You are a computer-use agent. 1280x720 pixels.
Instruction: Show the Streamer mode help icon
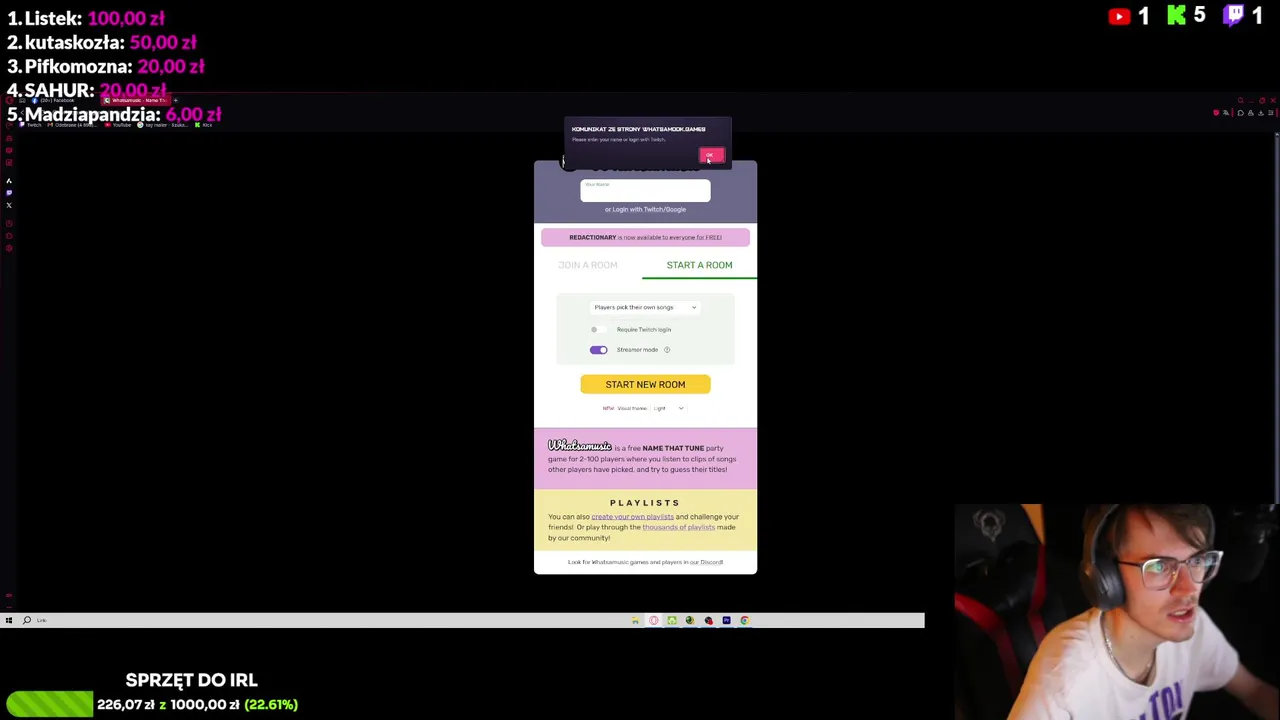[x=667, y=349]
